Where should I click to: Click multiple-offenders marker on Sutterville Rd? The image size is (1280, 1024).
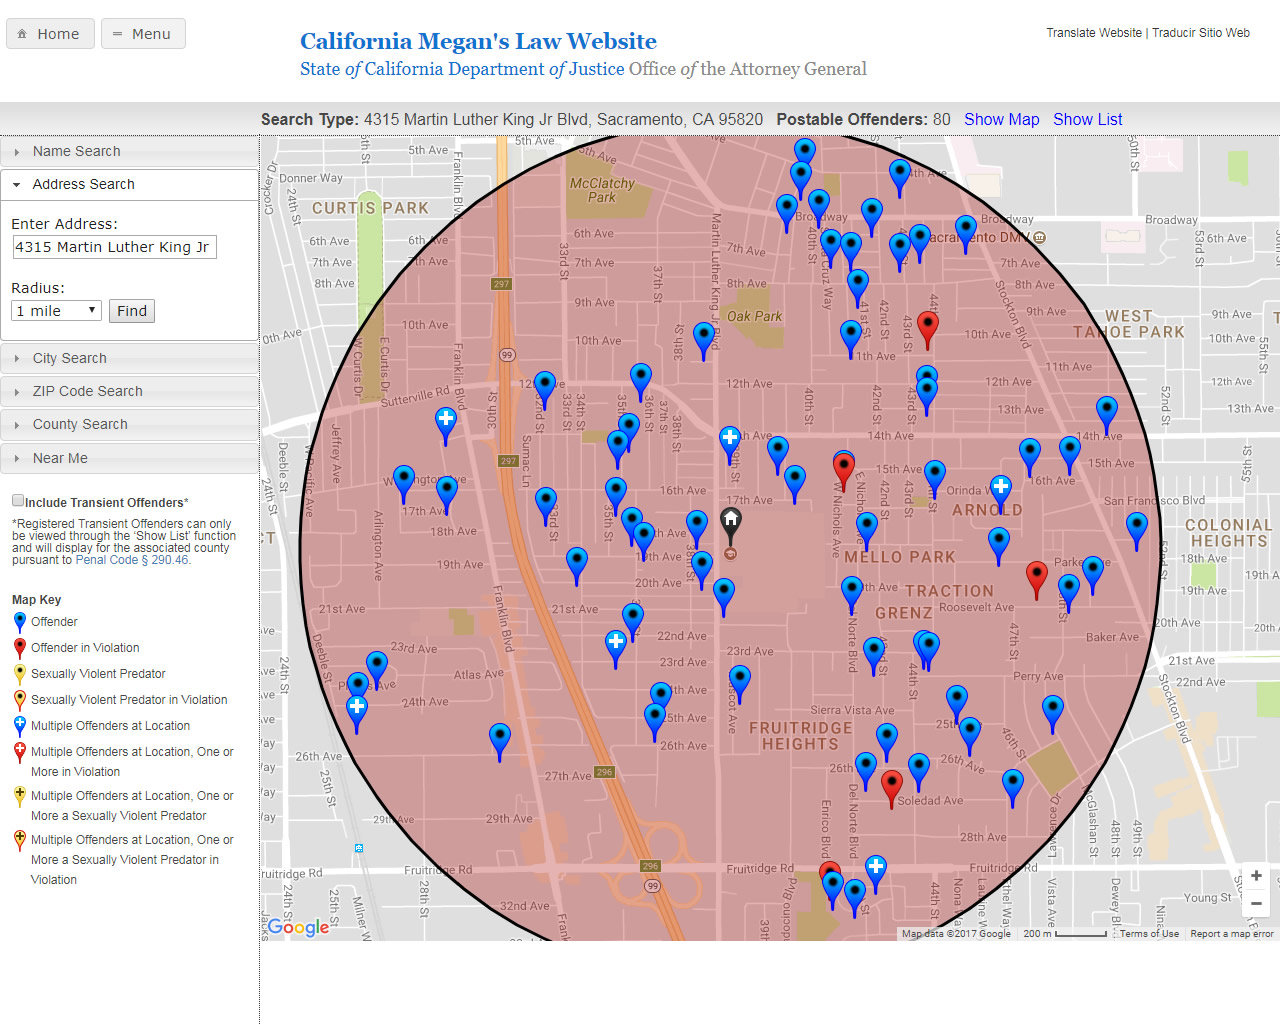click(x=446, y=424)
